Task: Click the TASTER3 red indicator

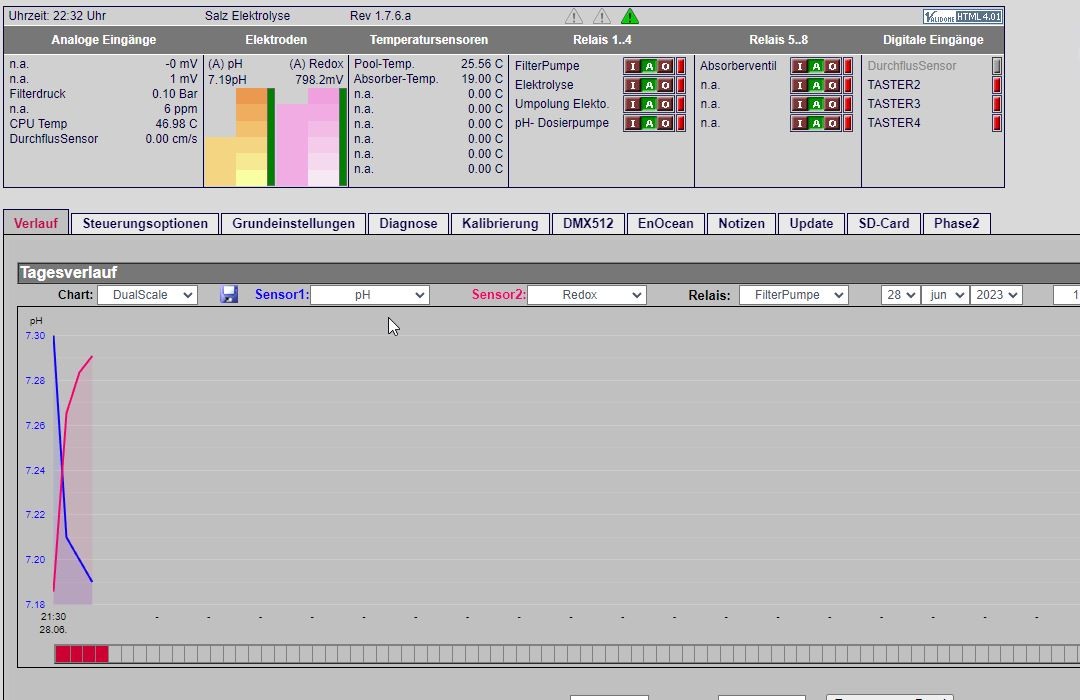Action: pos(997,104)
